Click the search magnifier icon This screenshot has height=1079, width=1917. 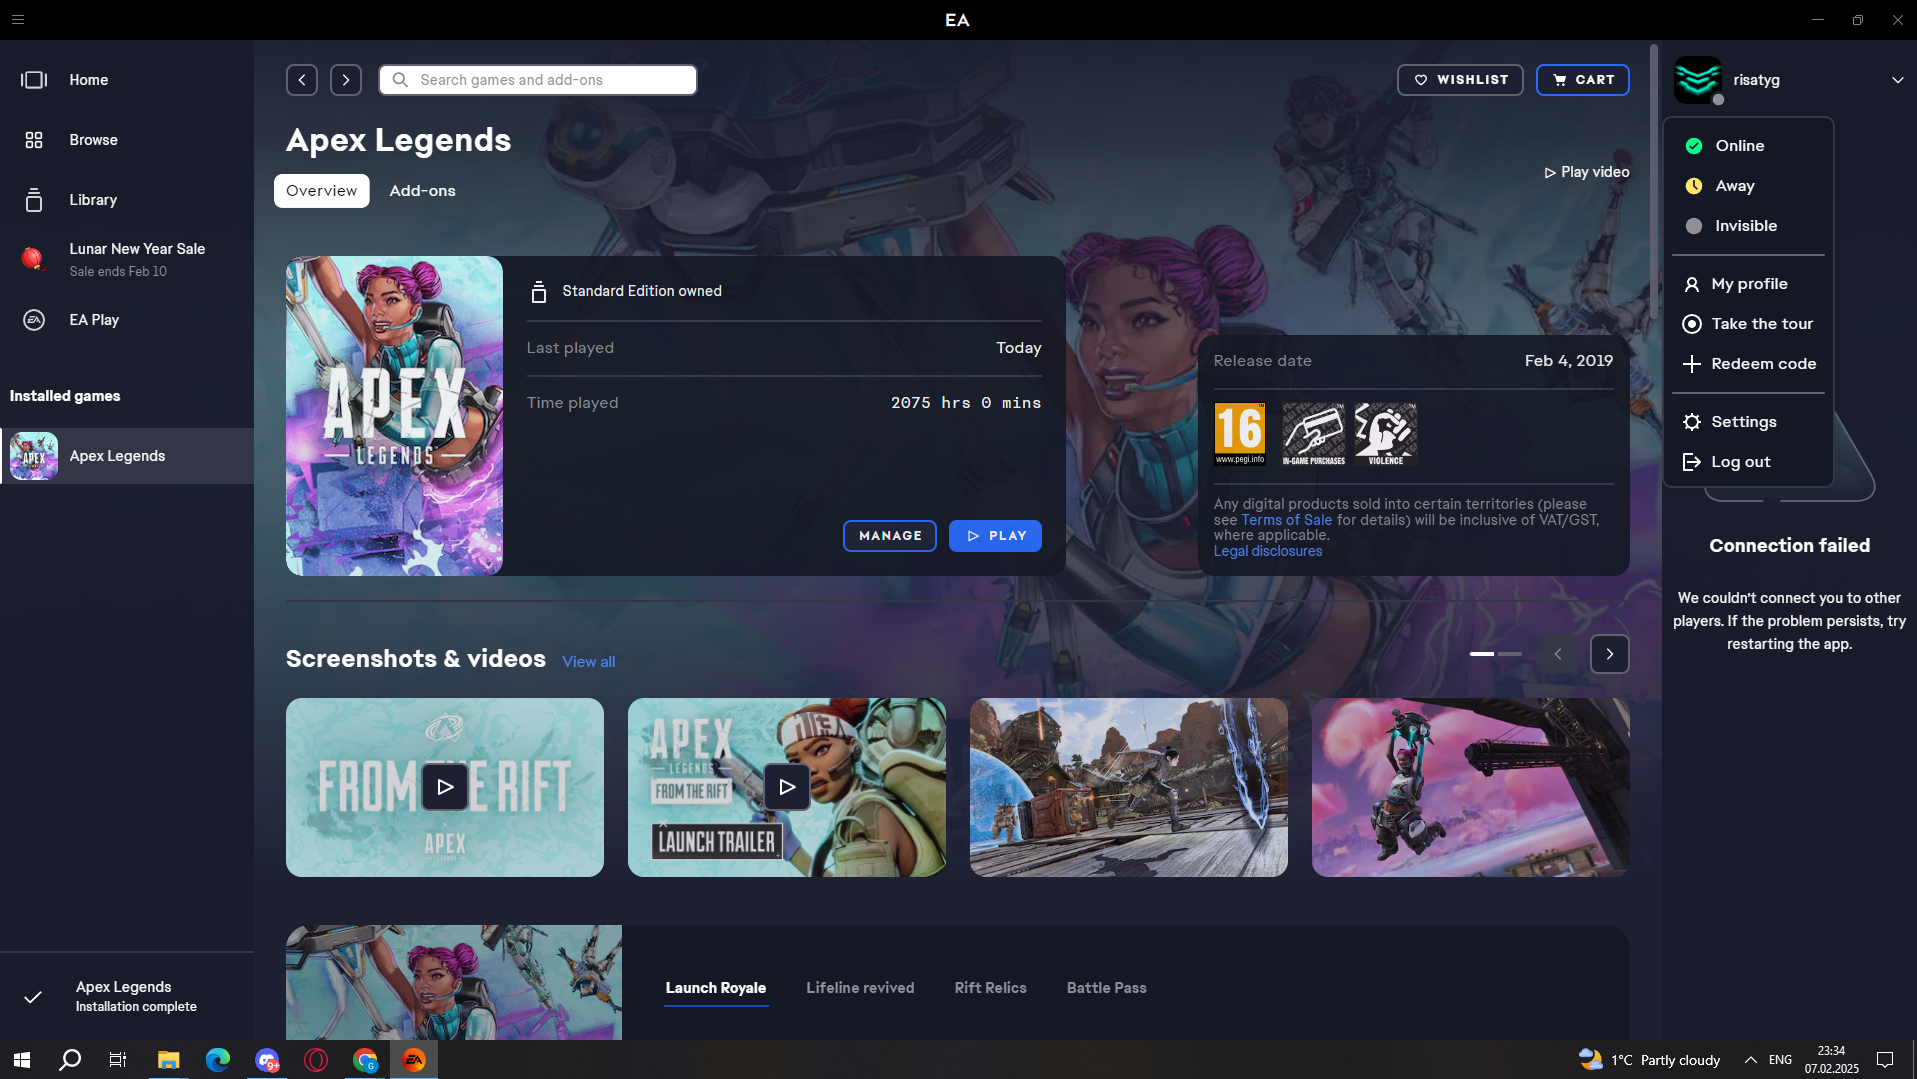point(400,80)
